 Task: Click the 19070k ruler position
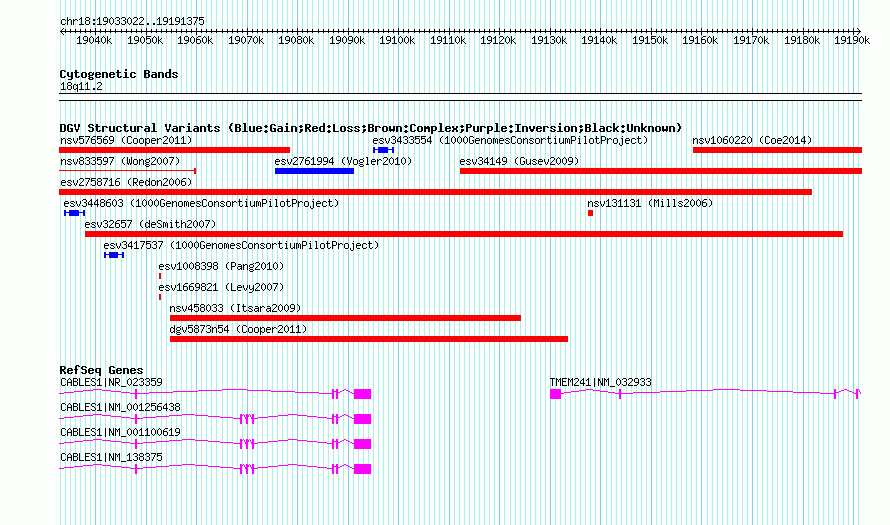coord(246,40)
